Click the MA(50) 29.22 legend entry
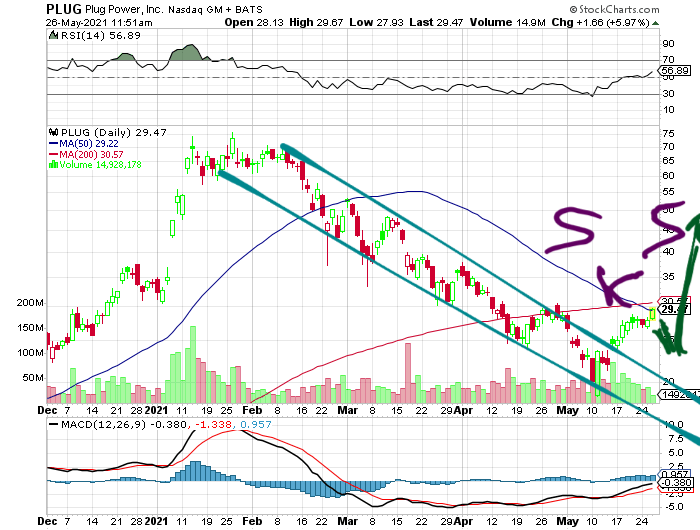This screenshot has height=530, width=700. tap(89, 144)
